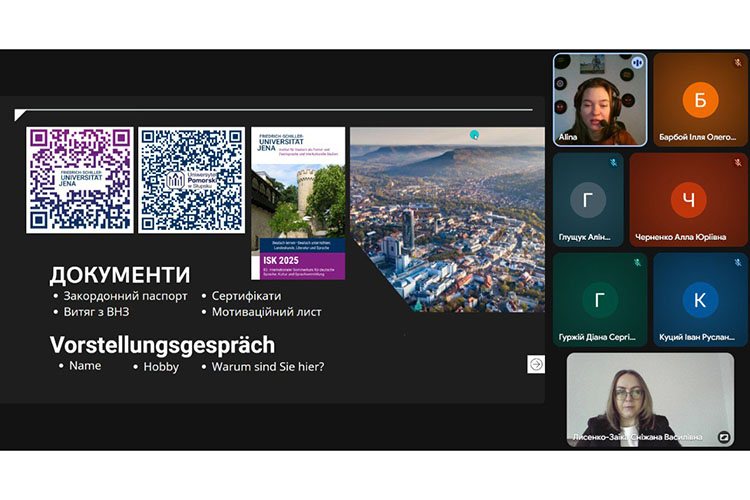Click muted microphone icon on Барбой Ілля tile

(738, 62)
